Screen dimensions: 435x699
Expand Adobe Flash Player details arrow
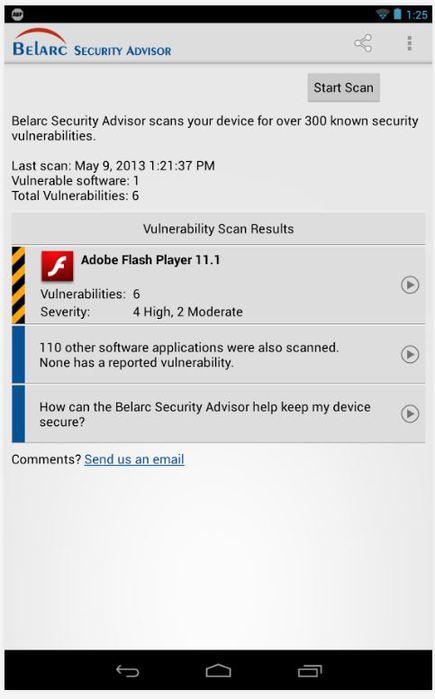tap(410, 285)
